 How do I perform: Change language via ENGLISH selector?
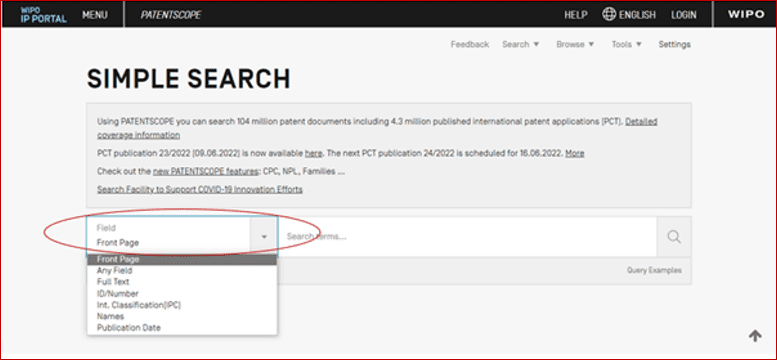[x=637, y=15]
